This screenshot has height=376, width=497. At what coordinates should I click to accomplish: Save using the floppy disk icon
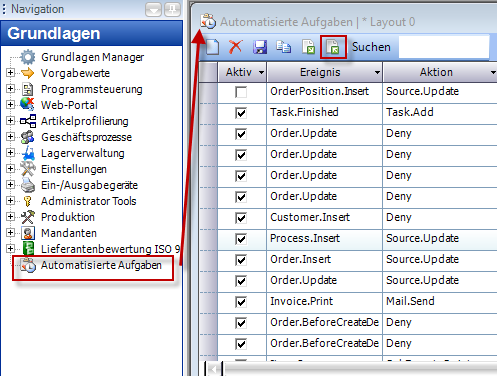260,47
